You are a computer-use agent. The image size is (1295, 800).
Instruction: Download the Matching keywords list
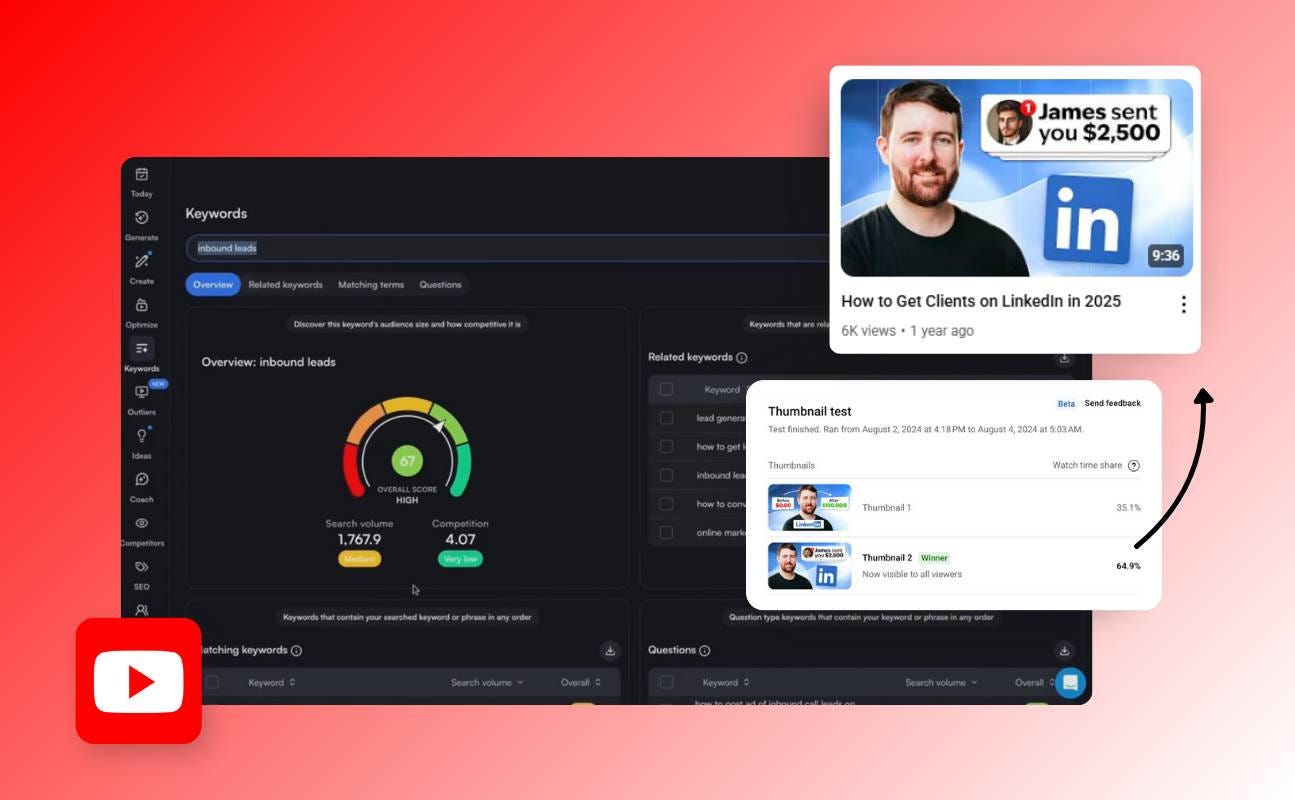point(610,650)
